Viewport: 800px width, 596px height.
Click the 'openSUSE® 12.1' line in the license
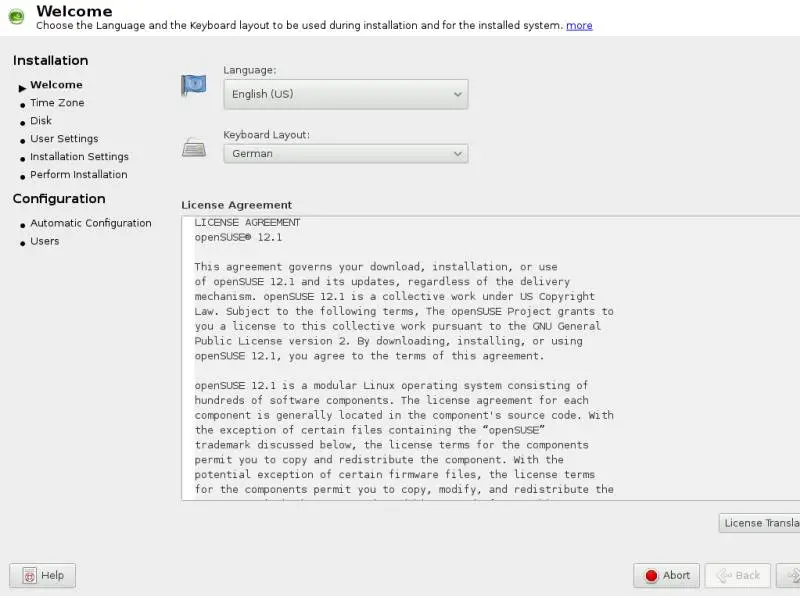point(238,237)
